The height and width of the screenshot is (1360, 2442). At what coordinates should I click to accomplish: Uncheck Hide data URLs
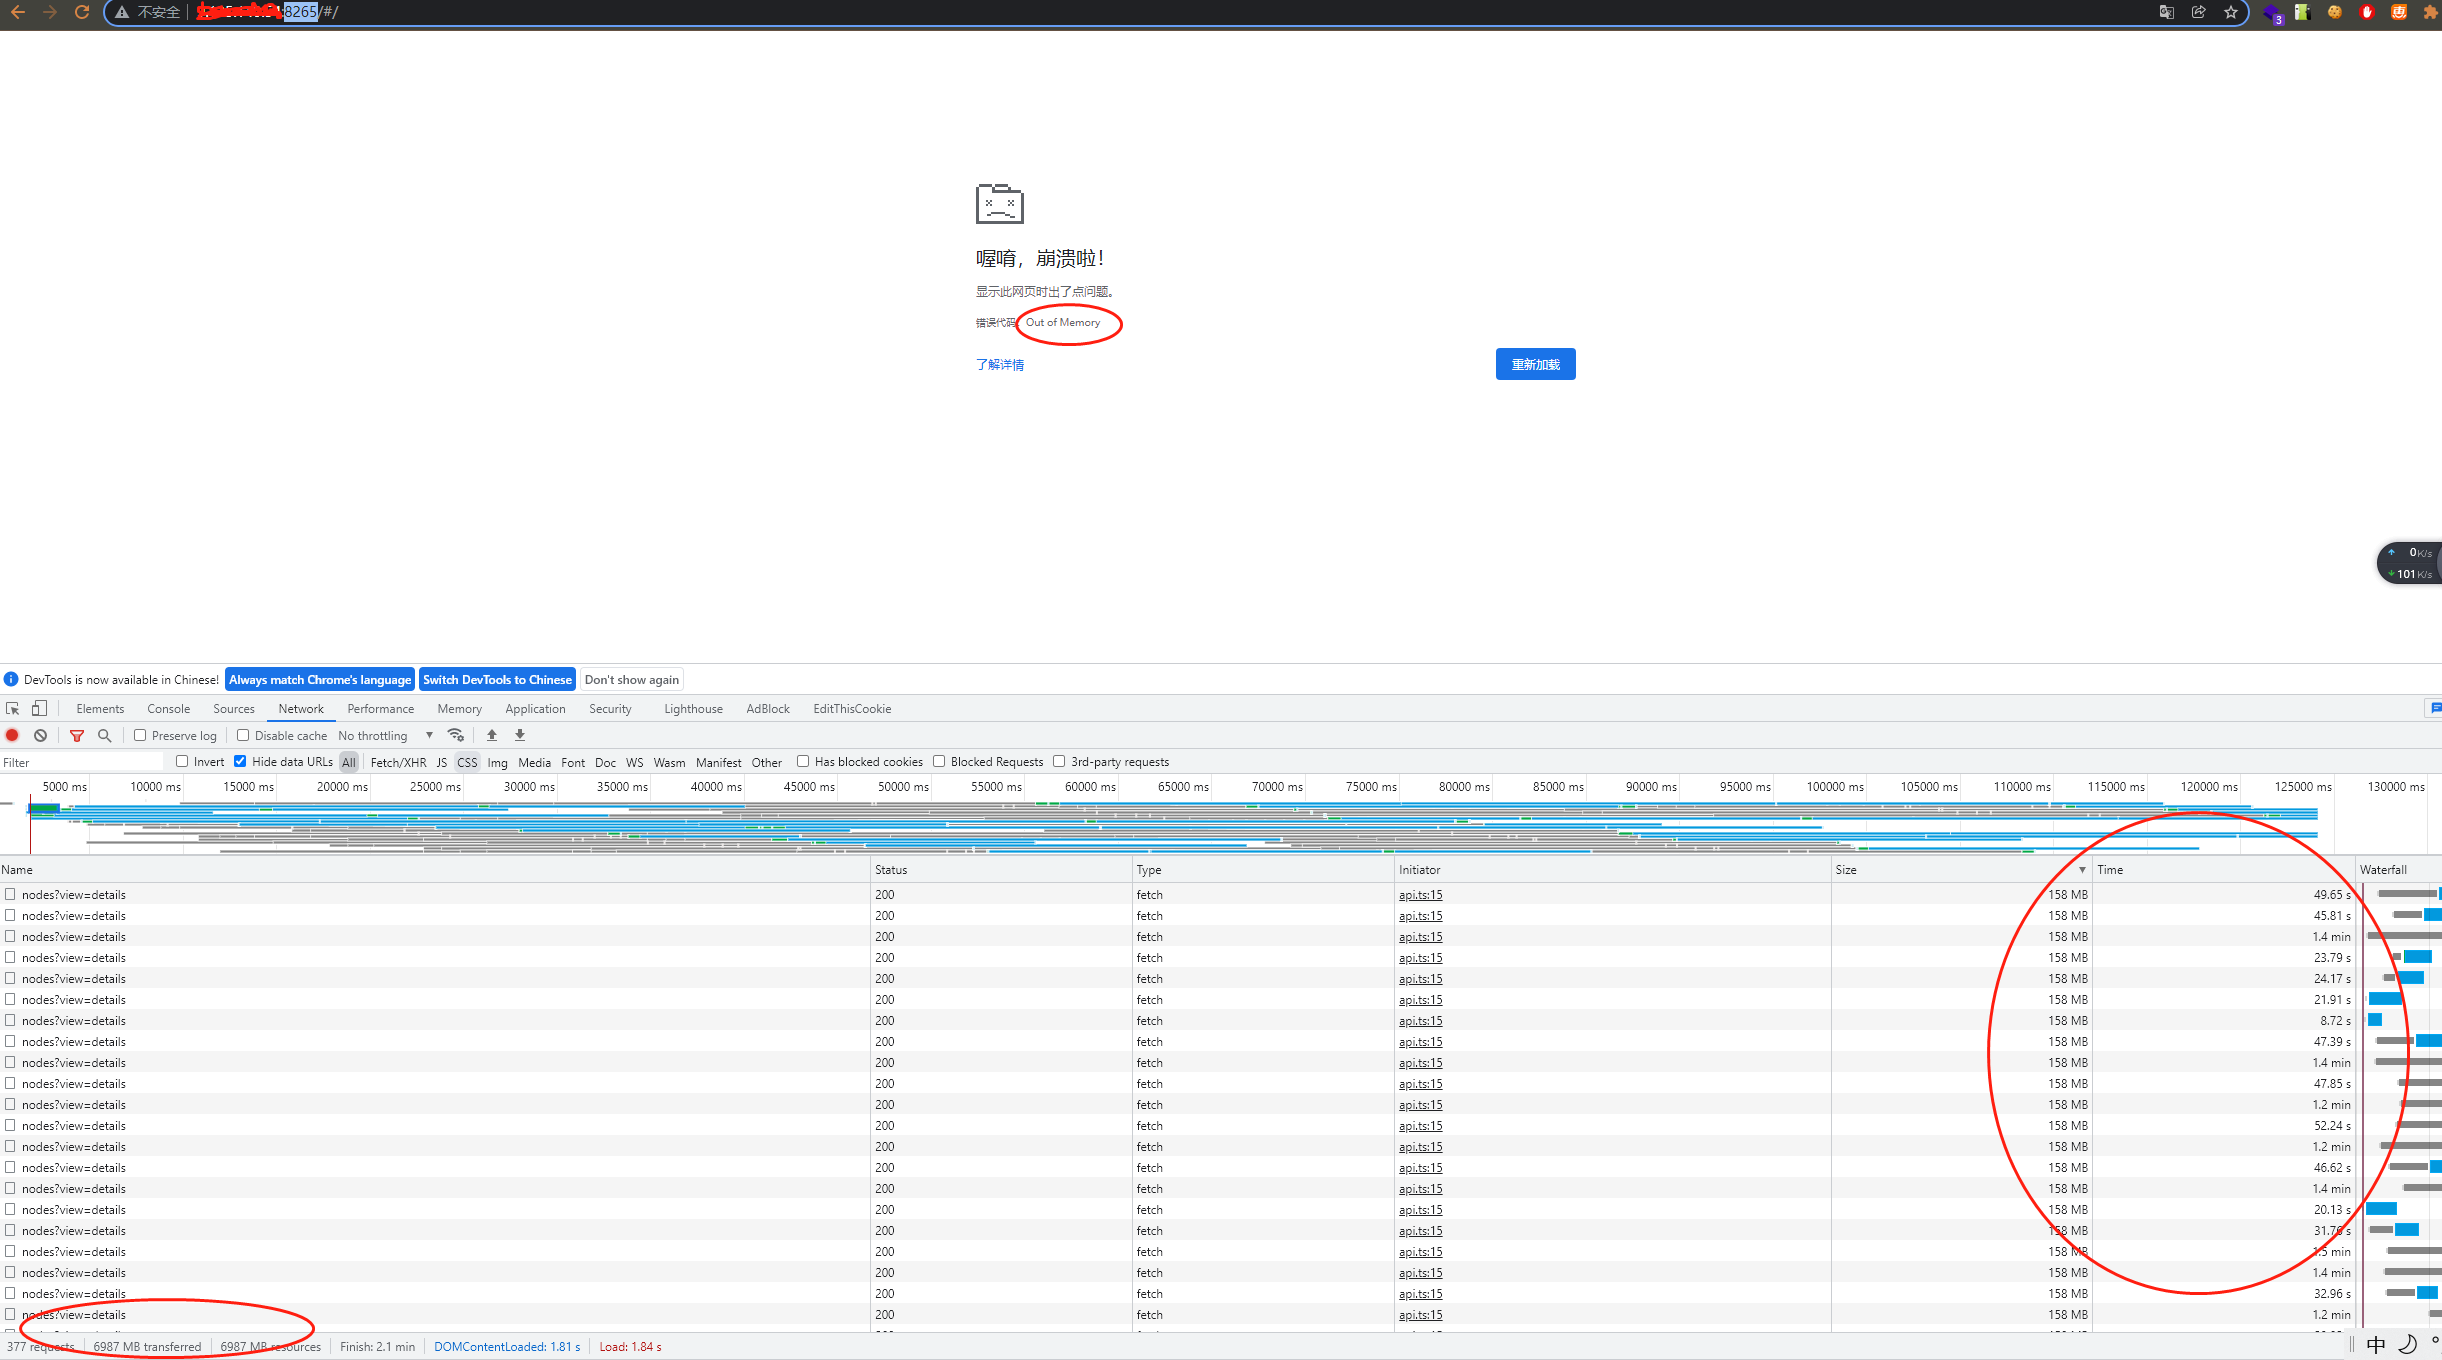pyautogui.click(x=240, y=761)
